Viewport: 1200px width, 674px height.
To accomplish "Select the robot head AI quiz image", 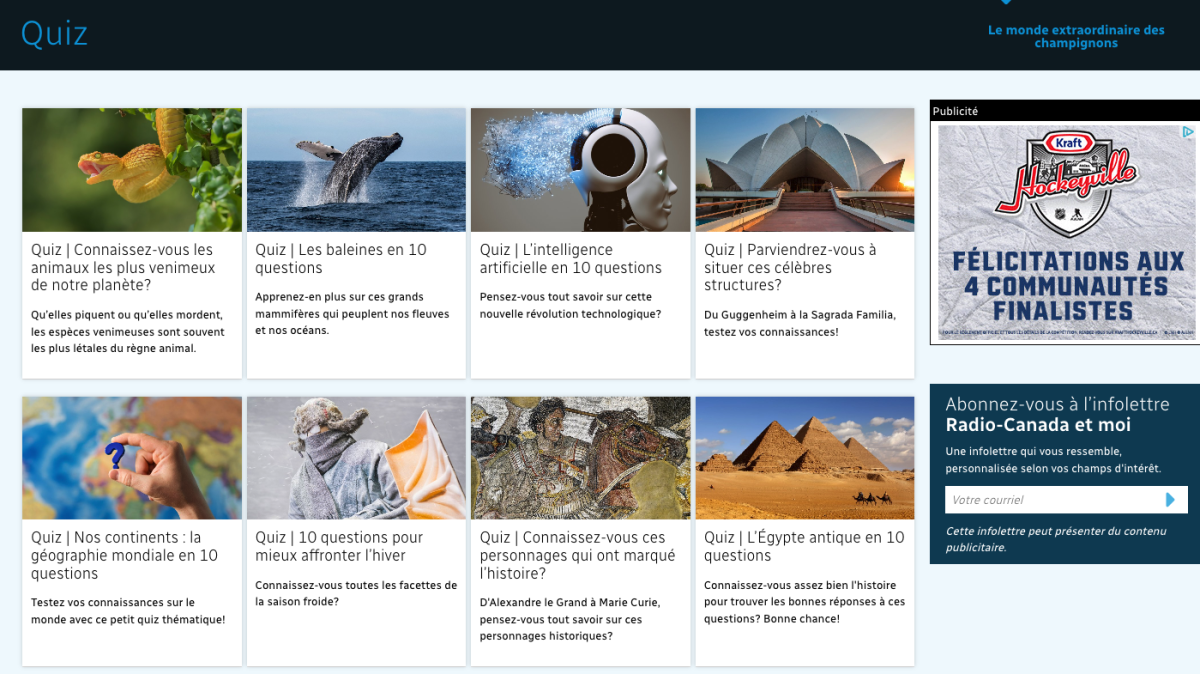I will [x=580, y=170].
